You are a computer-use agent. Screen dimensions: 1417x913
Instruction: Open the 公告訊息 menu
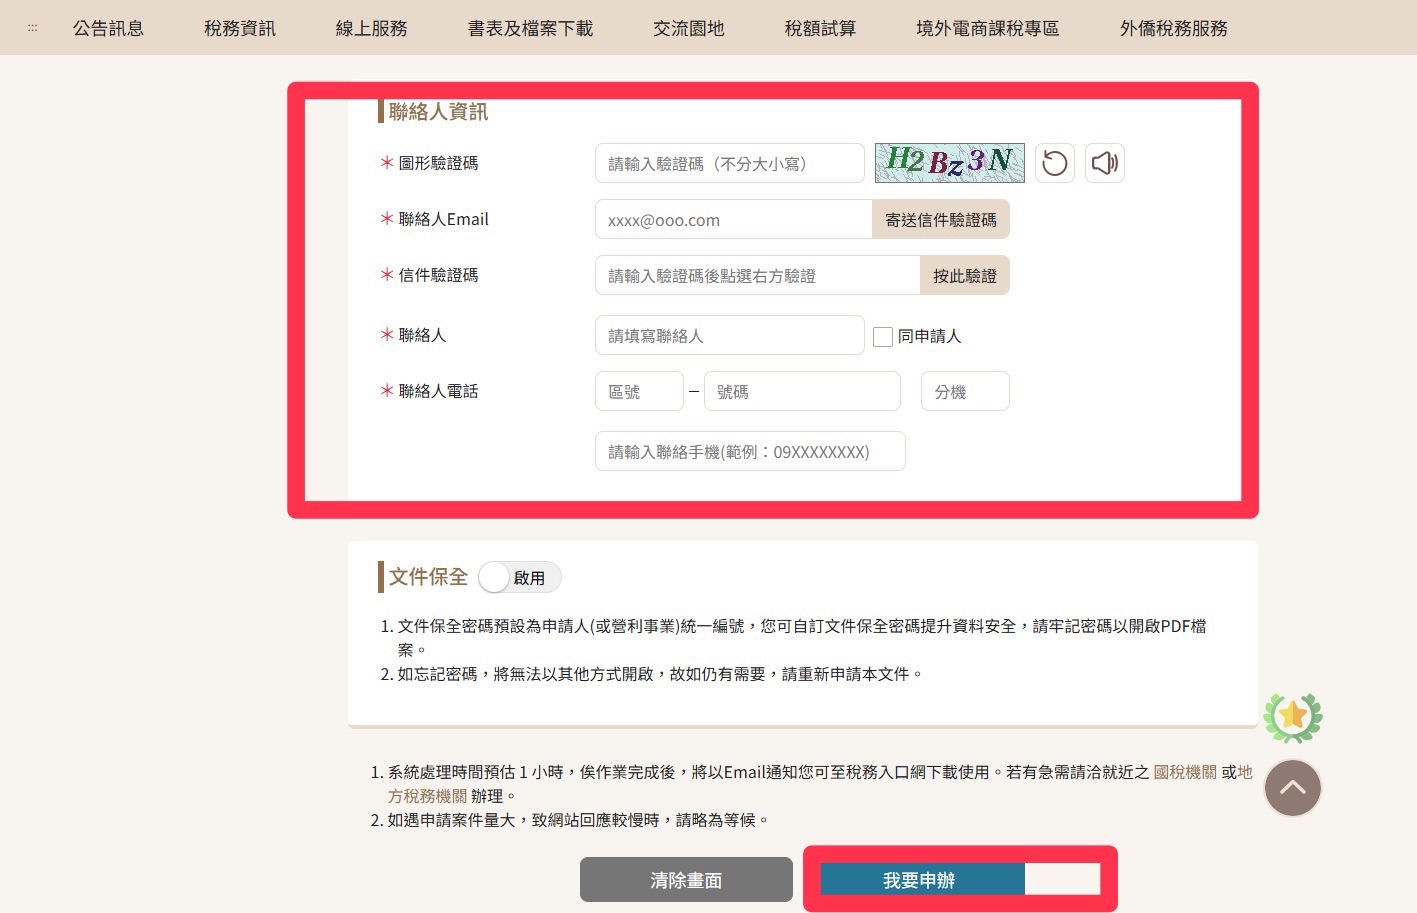108,28
